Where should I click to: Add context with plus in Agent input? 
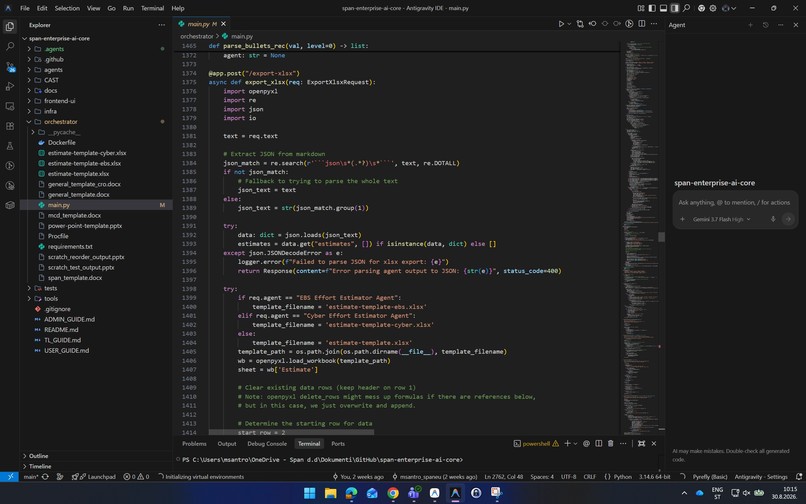click(682, 219)
